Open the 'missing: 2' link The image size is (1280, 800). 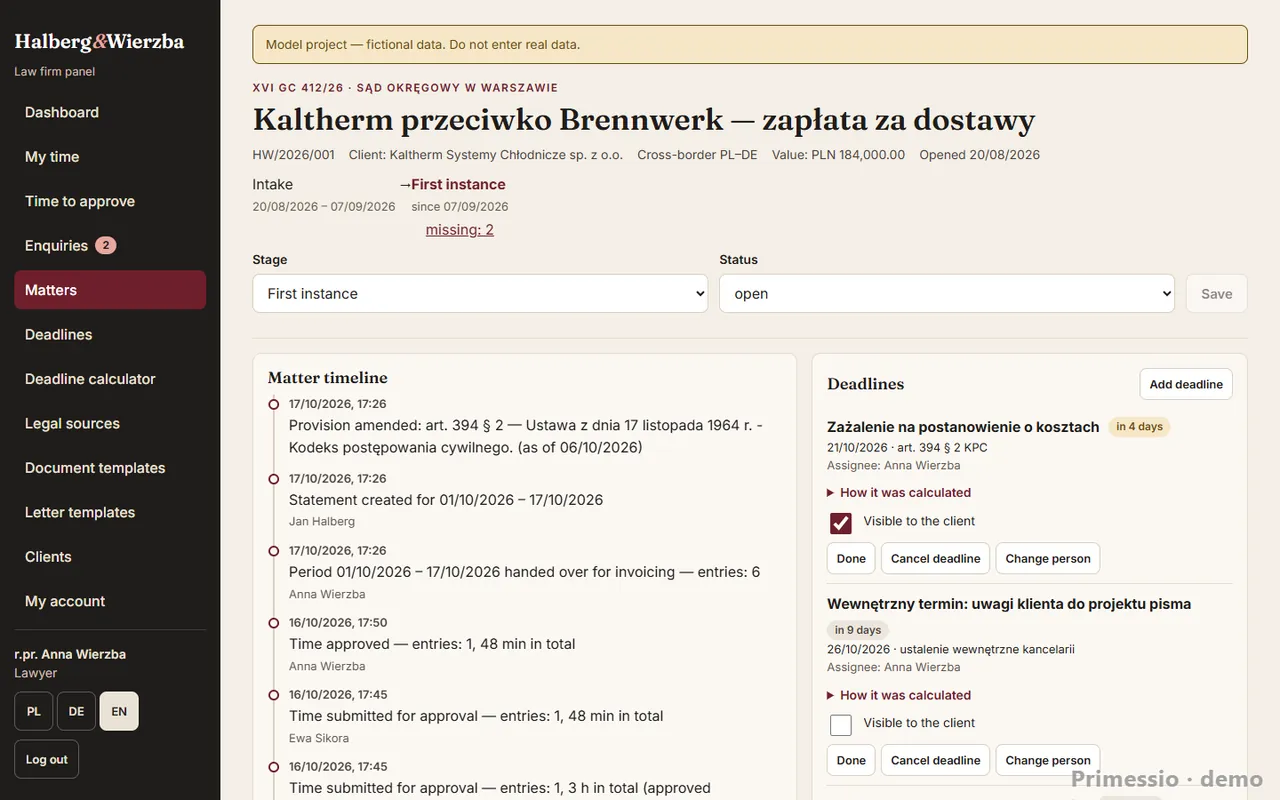click(460, 230)
